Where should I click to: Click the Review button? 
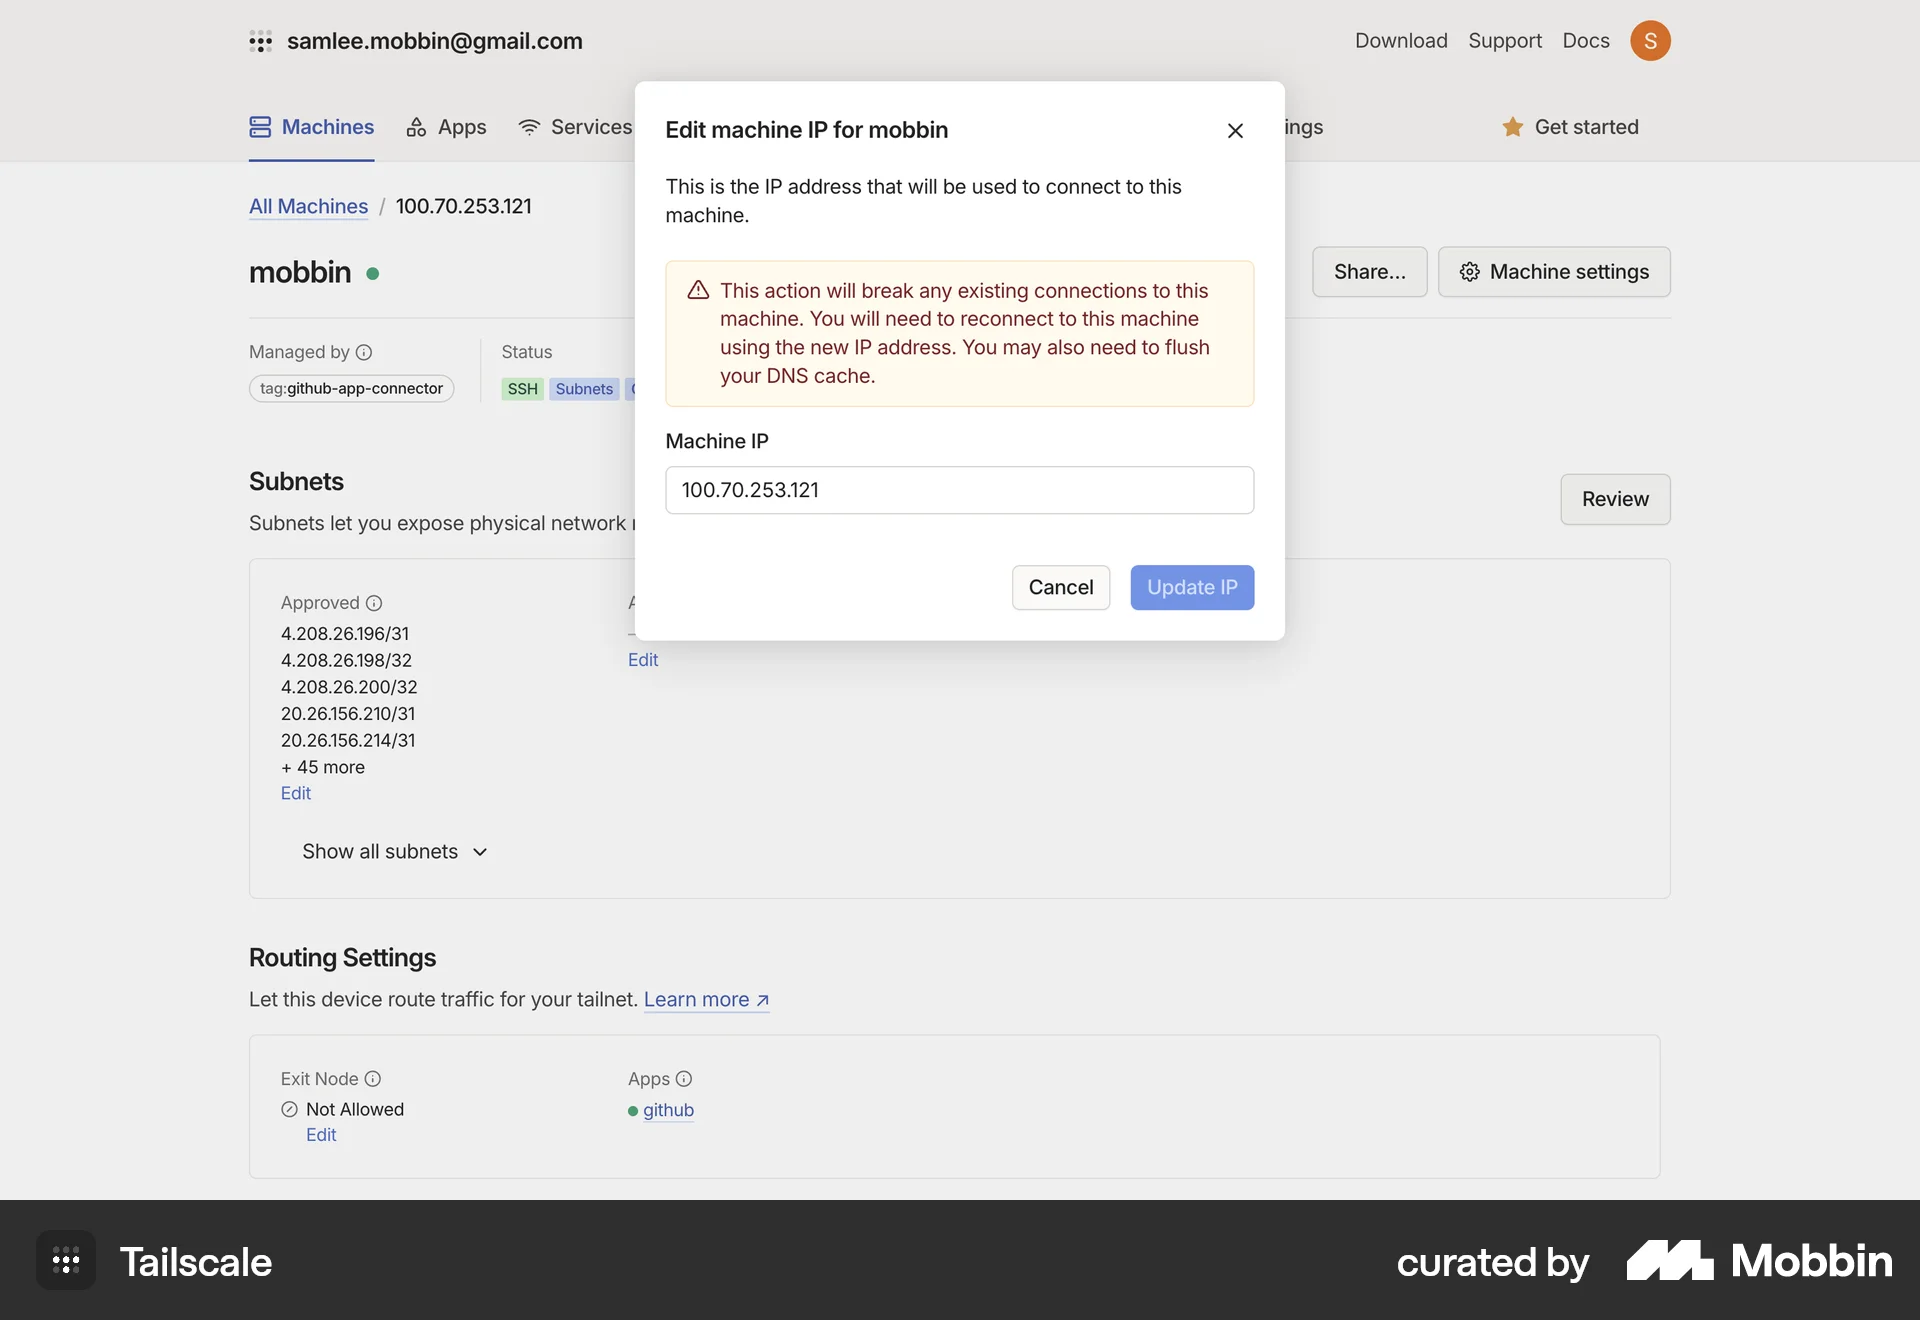(1614, 499)
